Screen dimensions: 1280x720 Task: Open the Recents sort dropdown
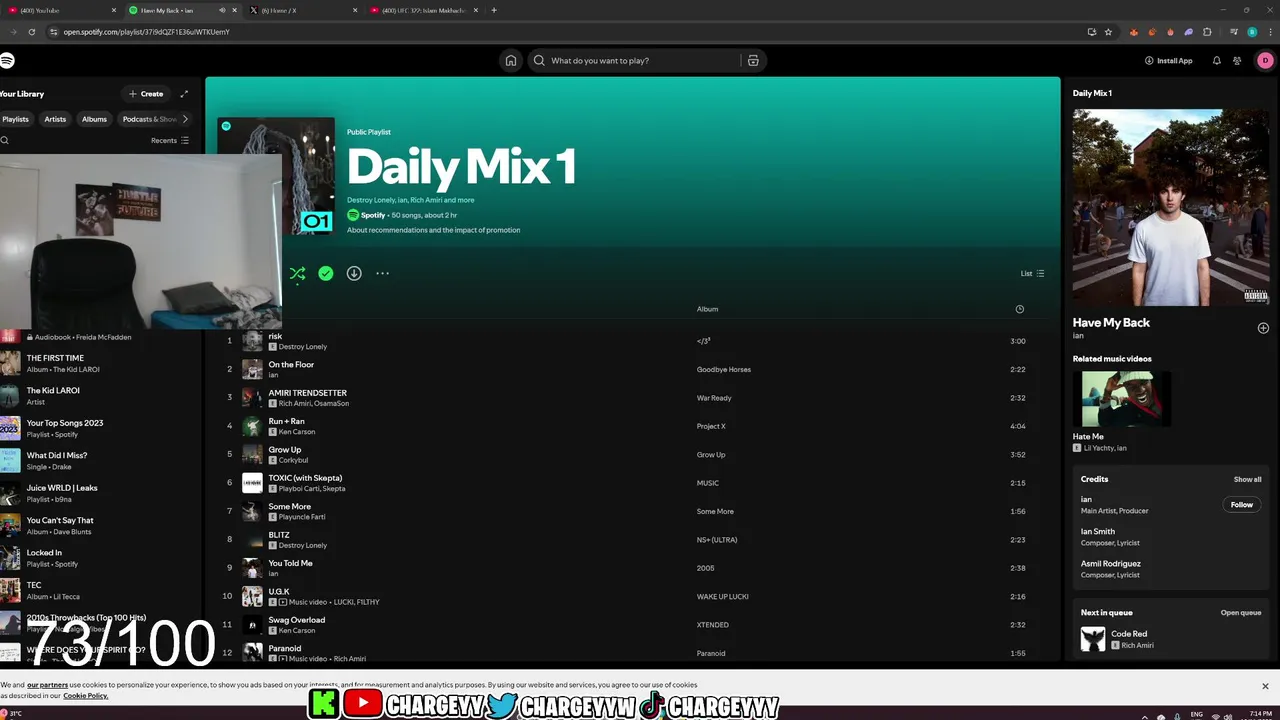tap(170, 141)
